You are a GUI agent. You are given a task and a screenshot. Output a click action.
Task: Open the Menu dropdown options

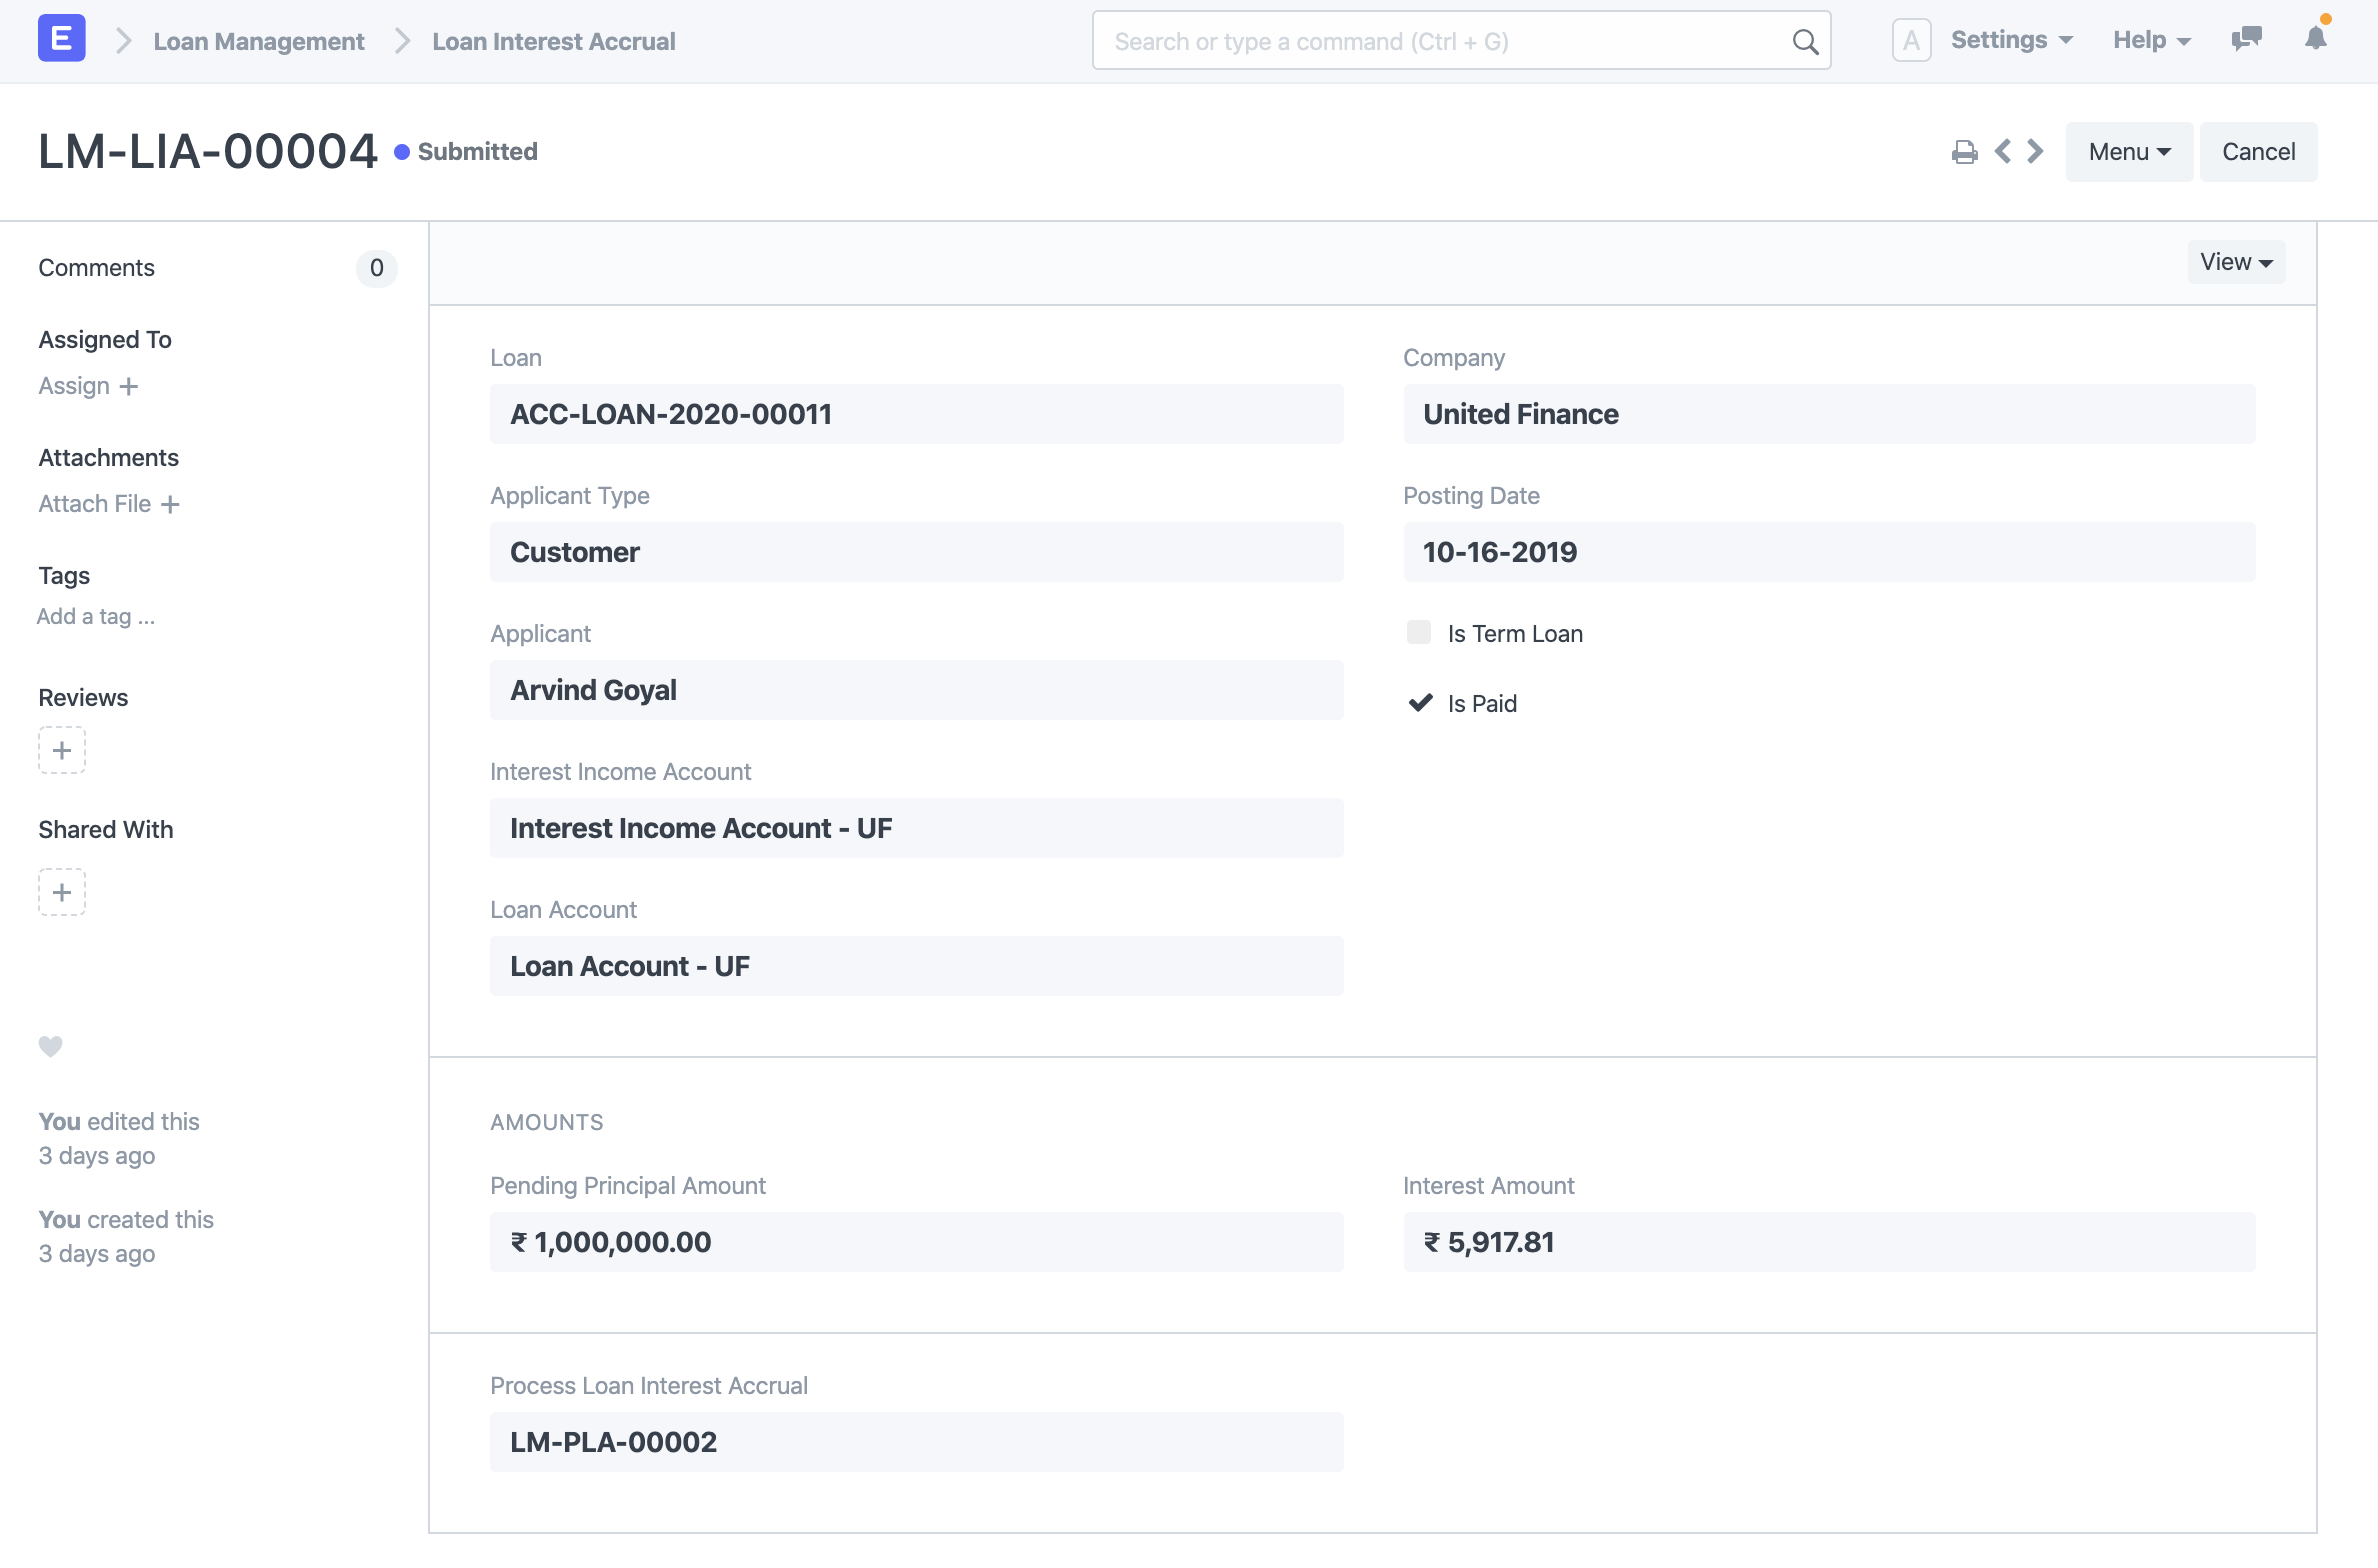click(x=2128, y=150)
